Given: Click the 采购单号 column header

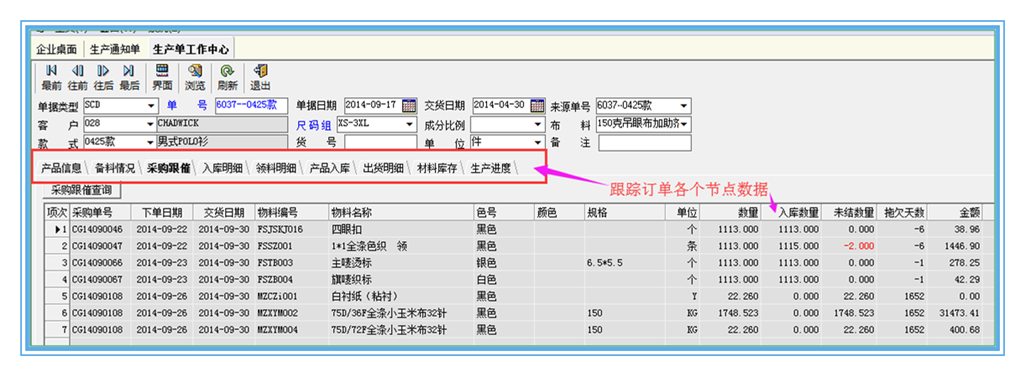Looking at the screenshot, I should 100,212.
